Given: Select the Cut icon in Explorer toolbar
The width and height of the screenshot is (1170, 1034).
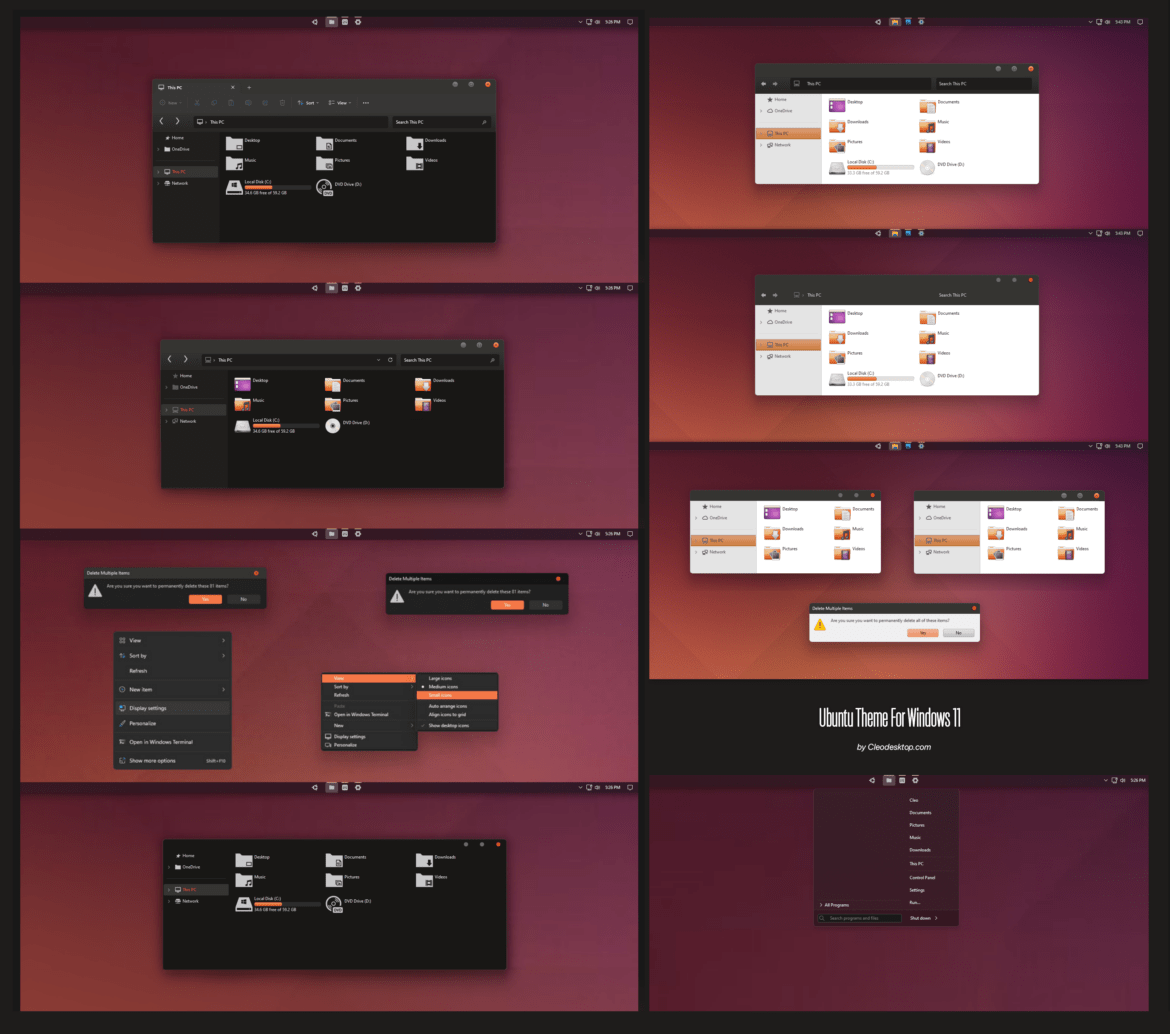Looking at the screenshot, I should pyautogui.click(x=197, y=103).
